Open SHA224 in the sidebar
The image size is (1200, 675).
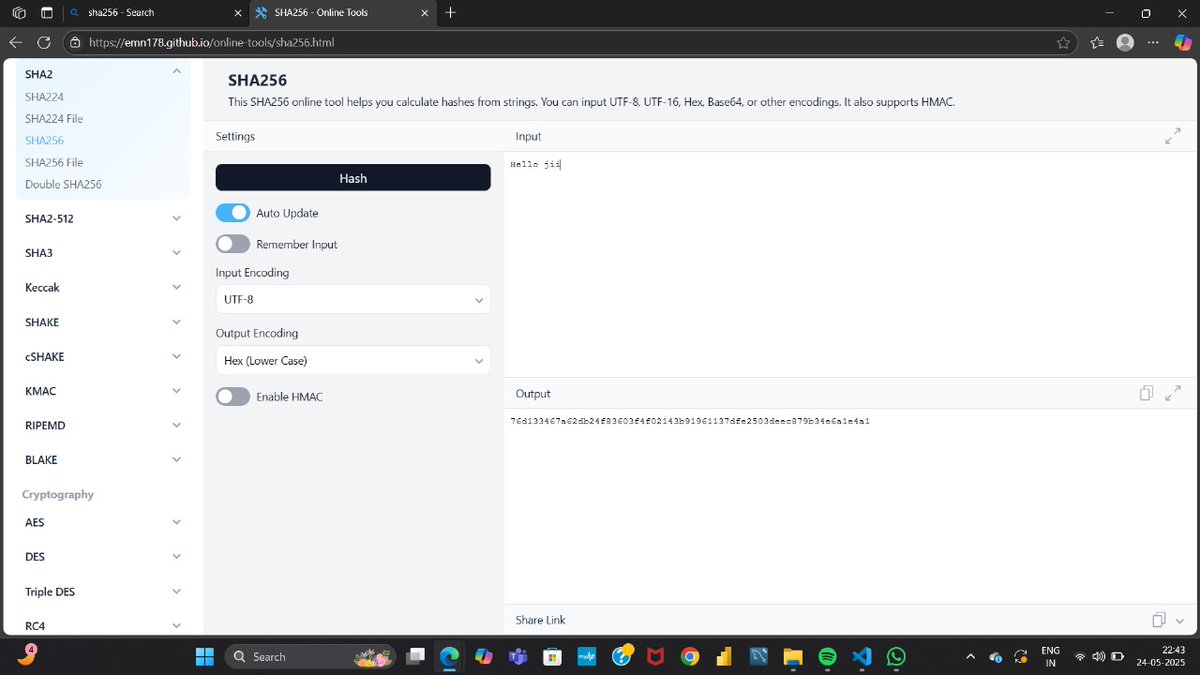(x=45, y=97)
